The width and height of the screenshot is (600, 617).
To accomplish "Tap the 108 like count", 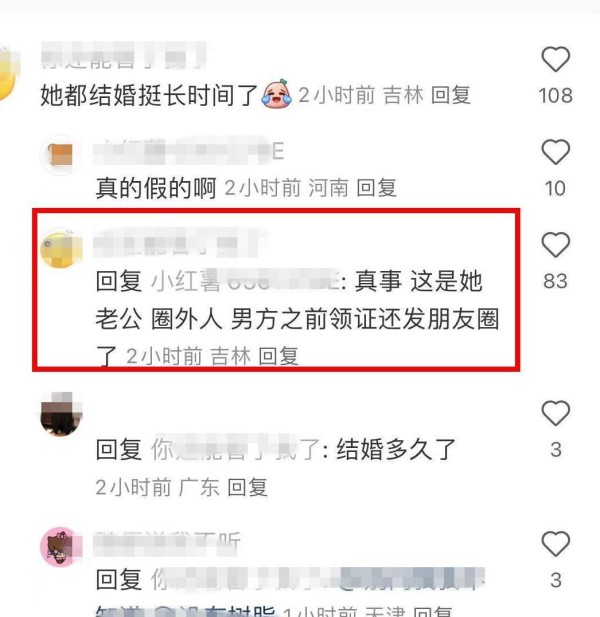I will tap(556, 96).
